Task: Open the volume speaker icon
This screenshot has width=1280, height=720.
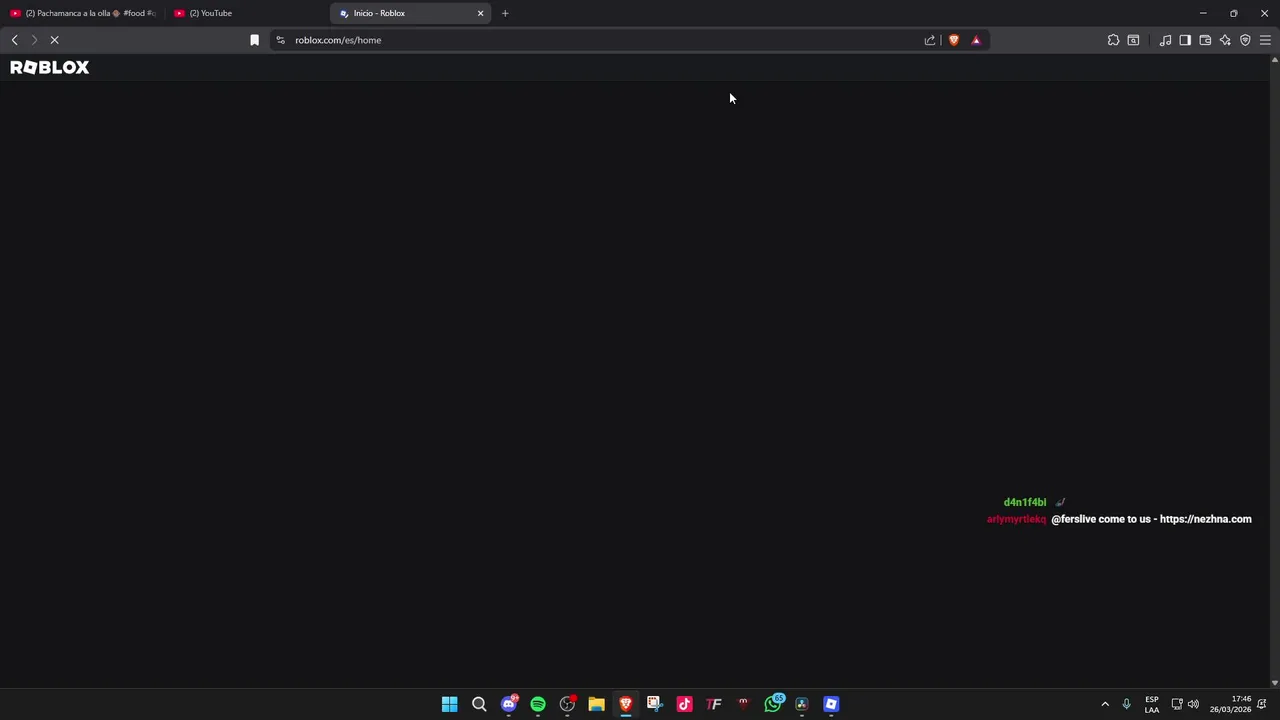Action: (x=1193, y=704)
